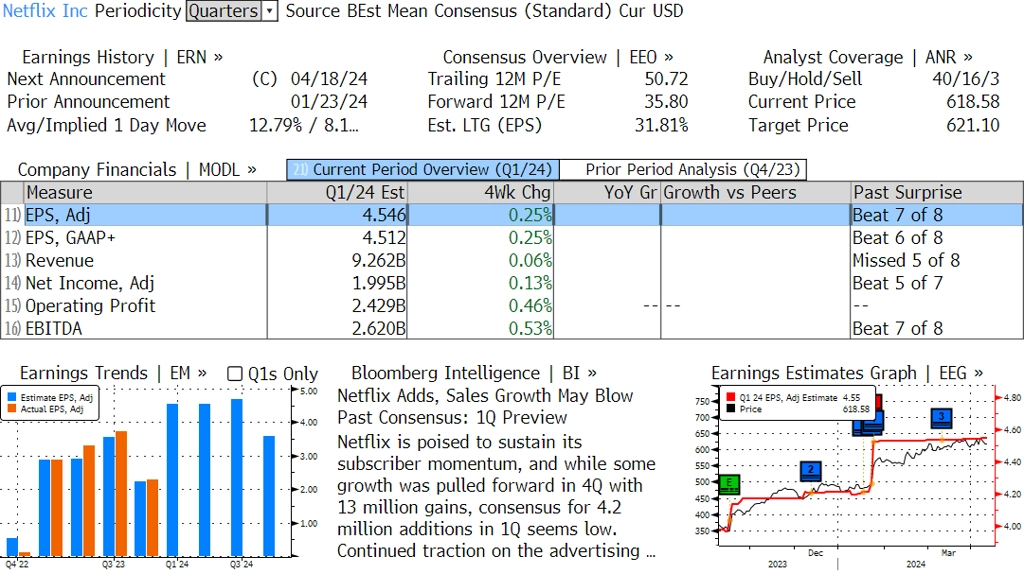Screen dimensions: 1024x574
Task: Click the Measure column header
Action: [145, 193]
